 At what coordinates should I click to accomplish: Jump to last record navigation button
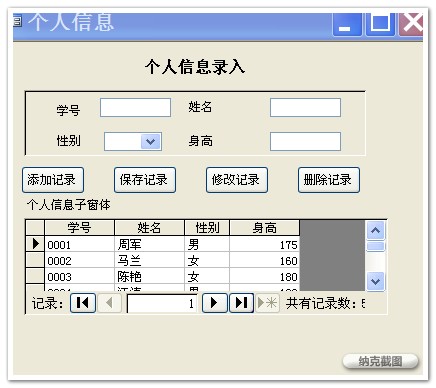[x=241, y=303]
